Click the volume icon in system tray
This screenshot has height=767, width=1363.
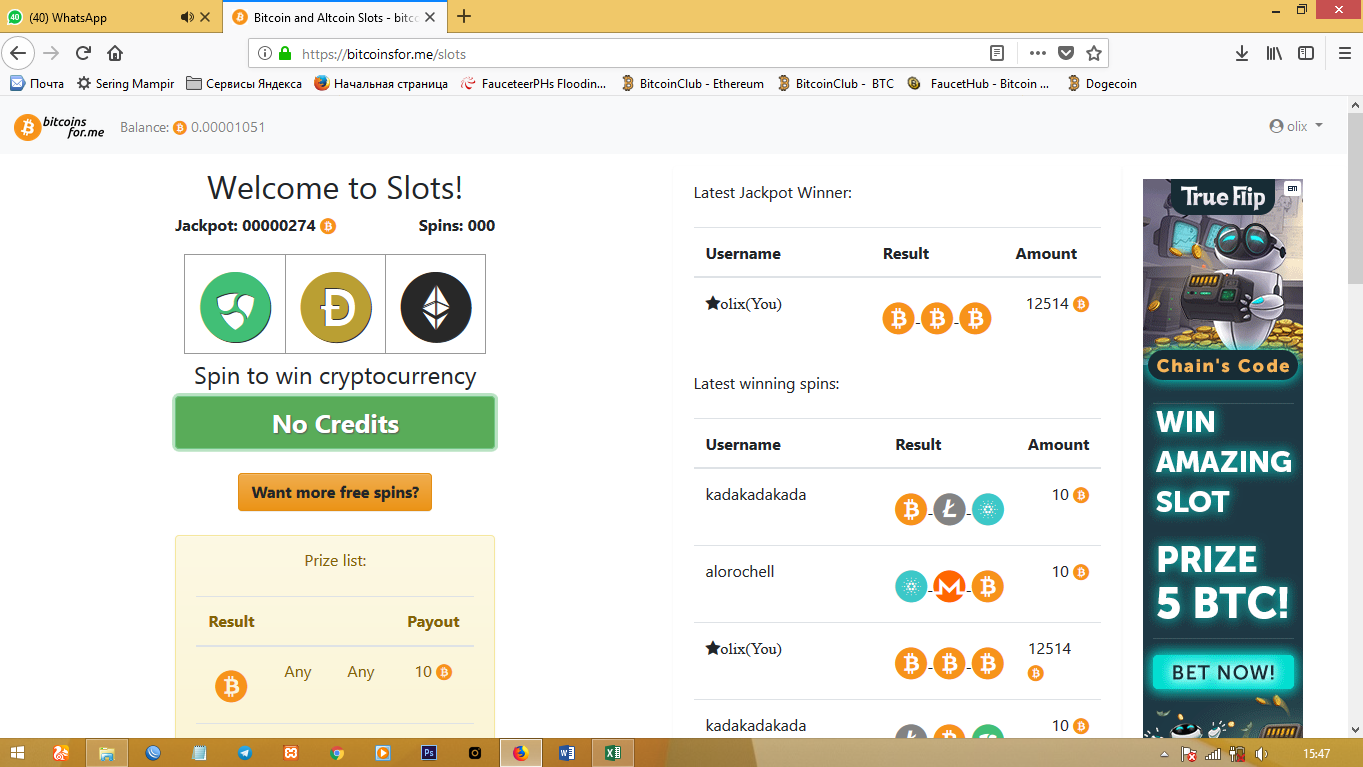tap(1261, 754)
